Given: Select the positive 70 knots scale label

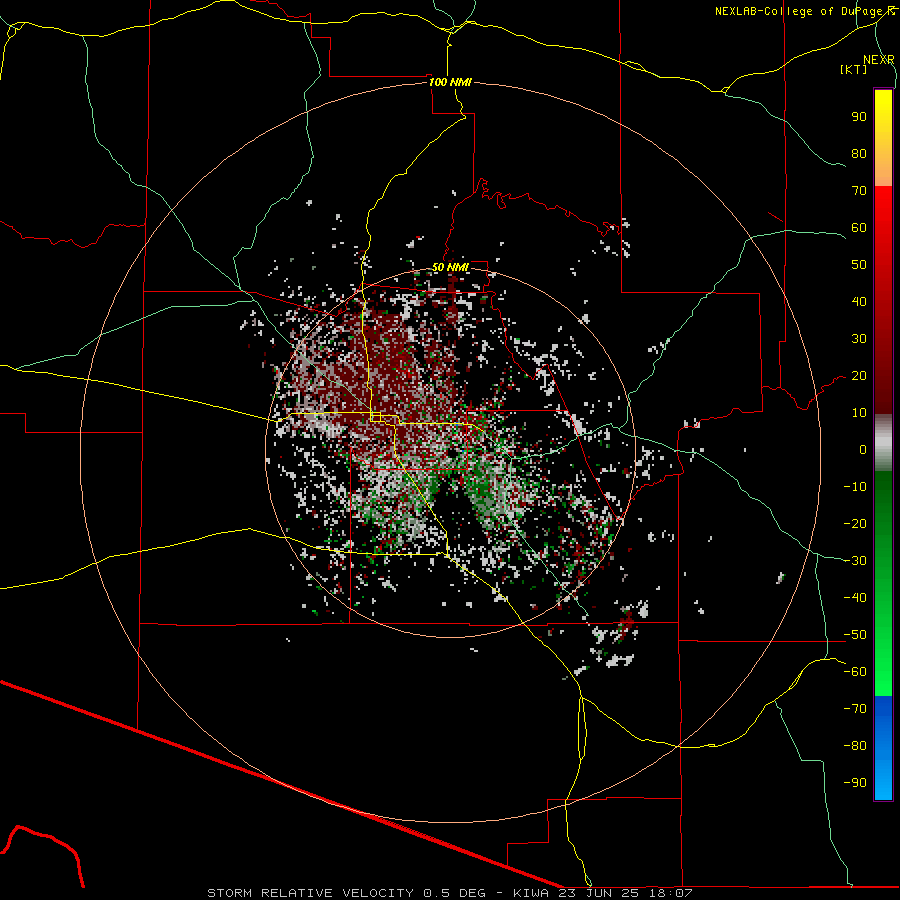Looking at the screenshot, I should point(859,191).
